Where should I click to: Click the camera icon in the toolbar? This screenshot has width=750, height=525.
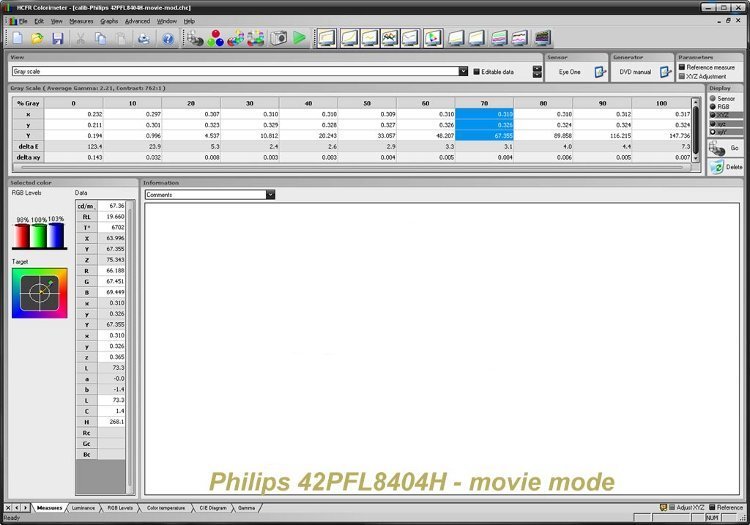[278, 38]
